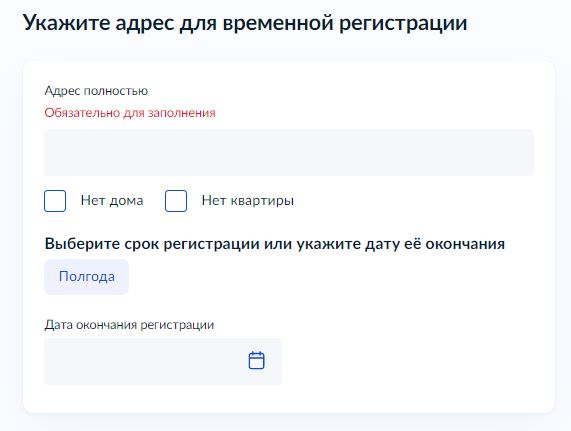
Task: Click the "Дата окончания регистрации" label
Action: click(129, 324)
